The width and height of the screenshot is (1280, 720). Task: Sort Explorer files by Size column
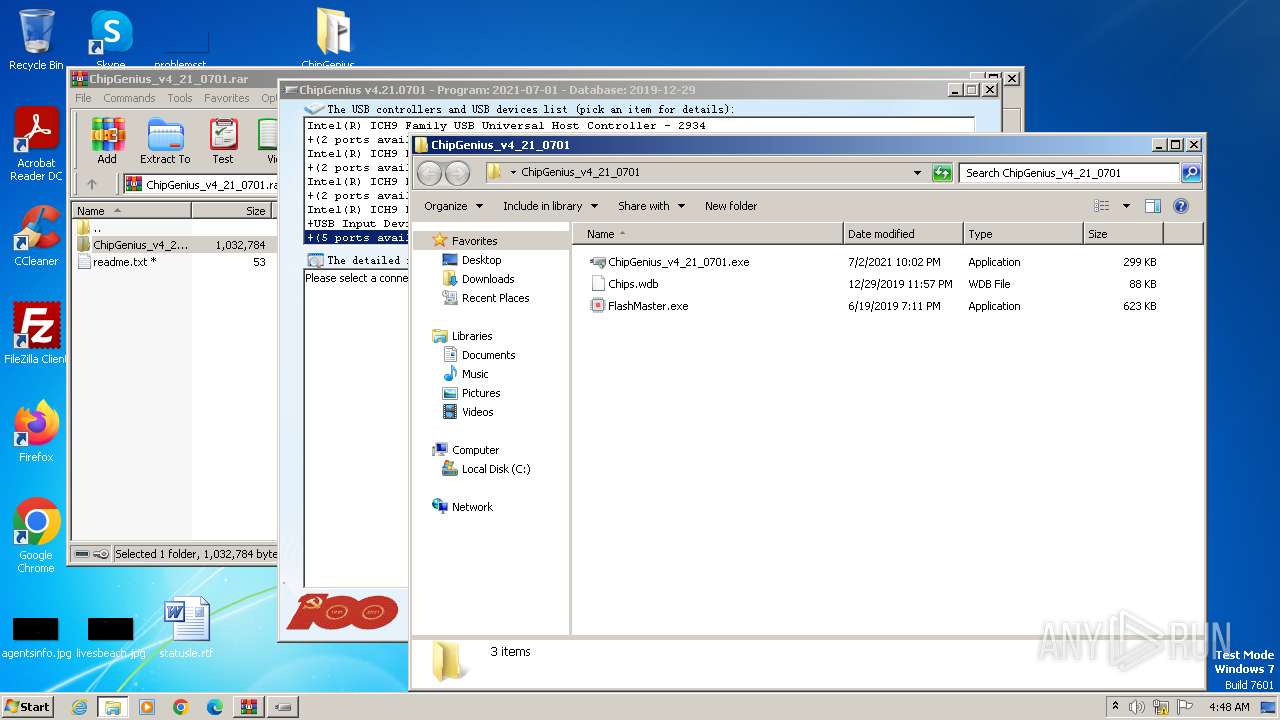pos(1124,234)
